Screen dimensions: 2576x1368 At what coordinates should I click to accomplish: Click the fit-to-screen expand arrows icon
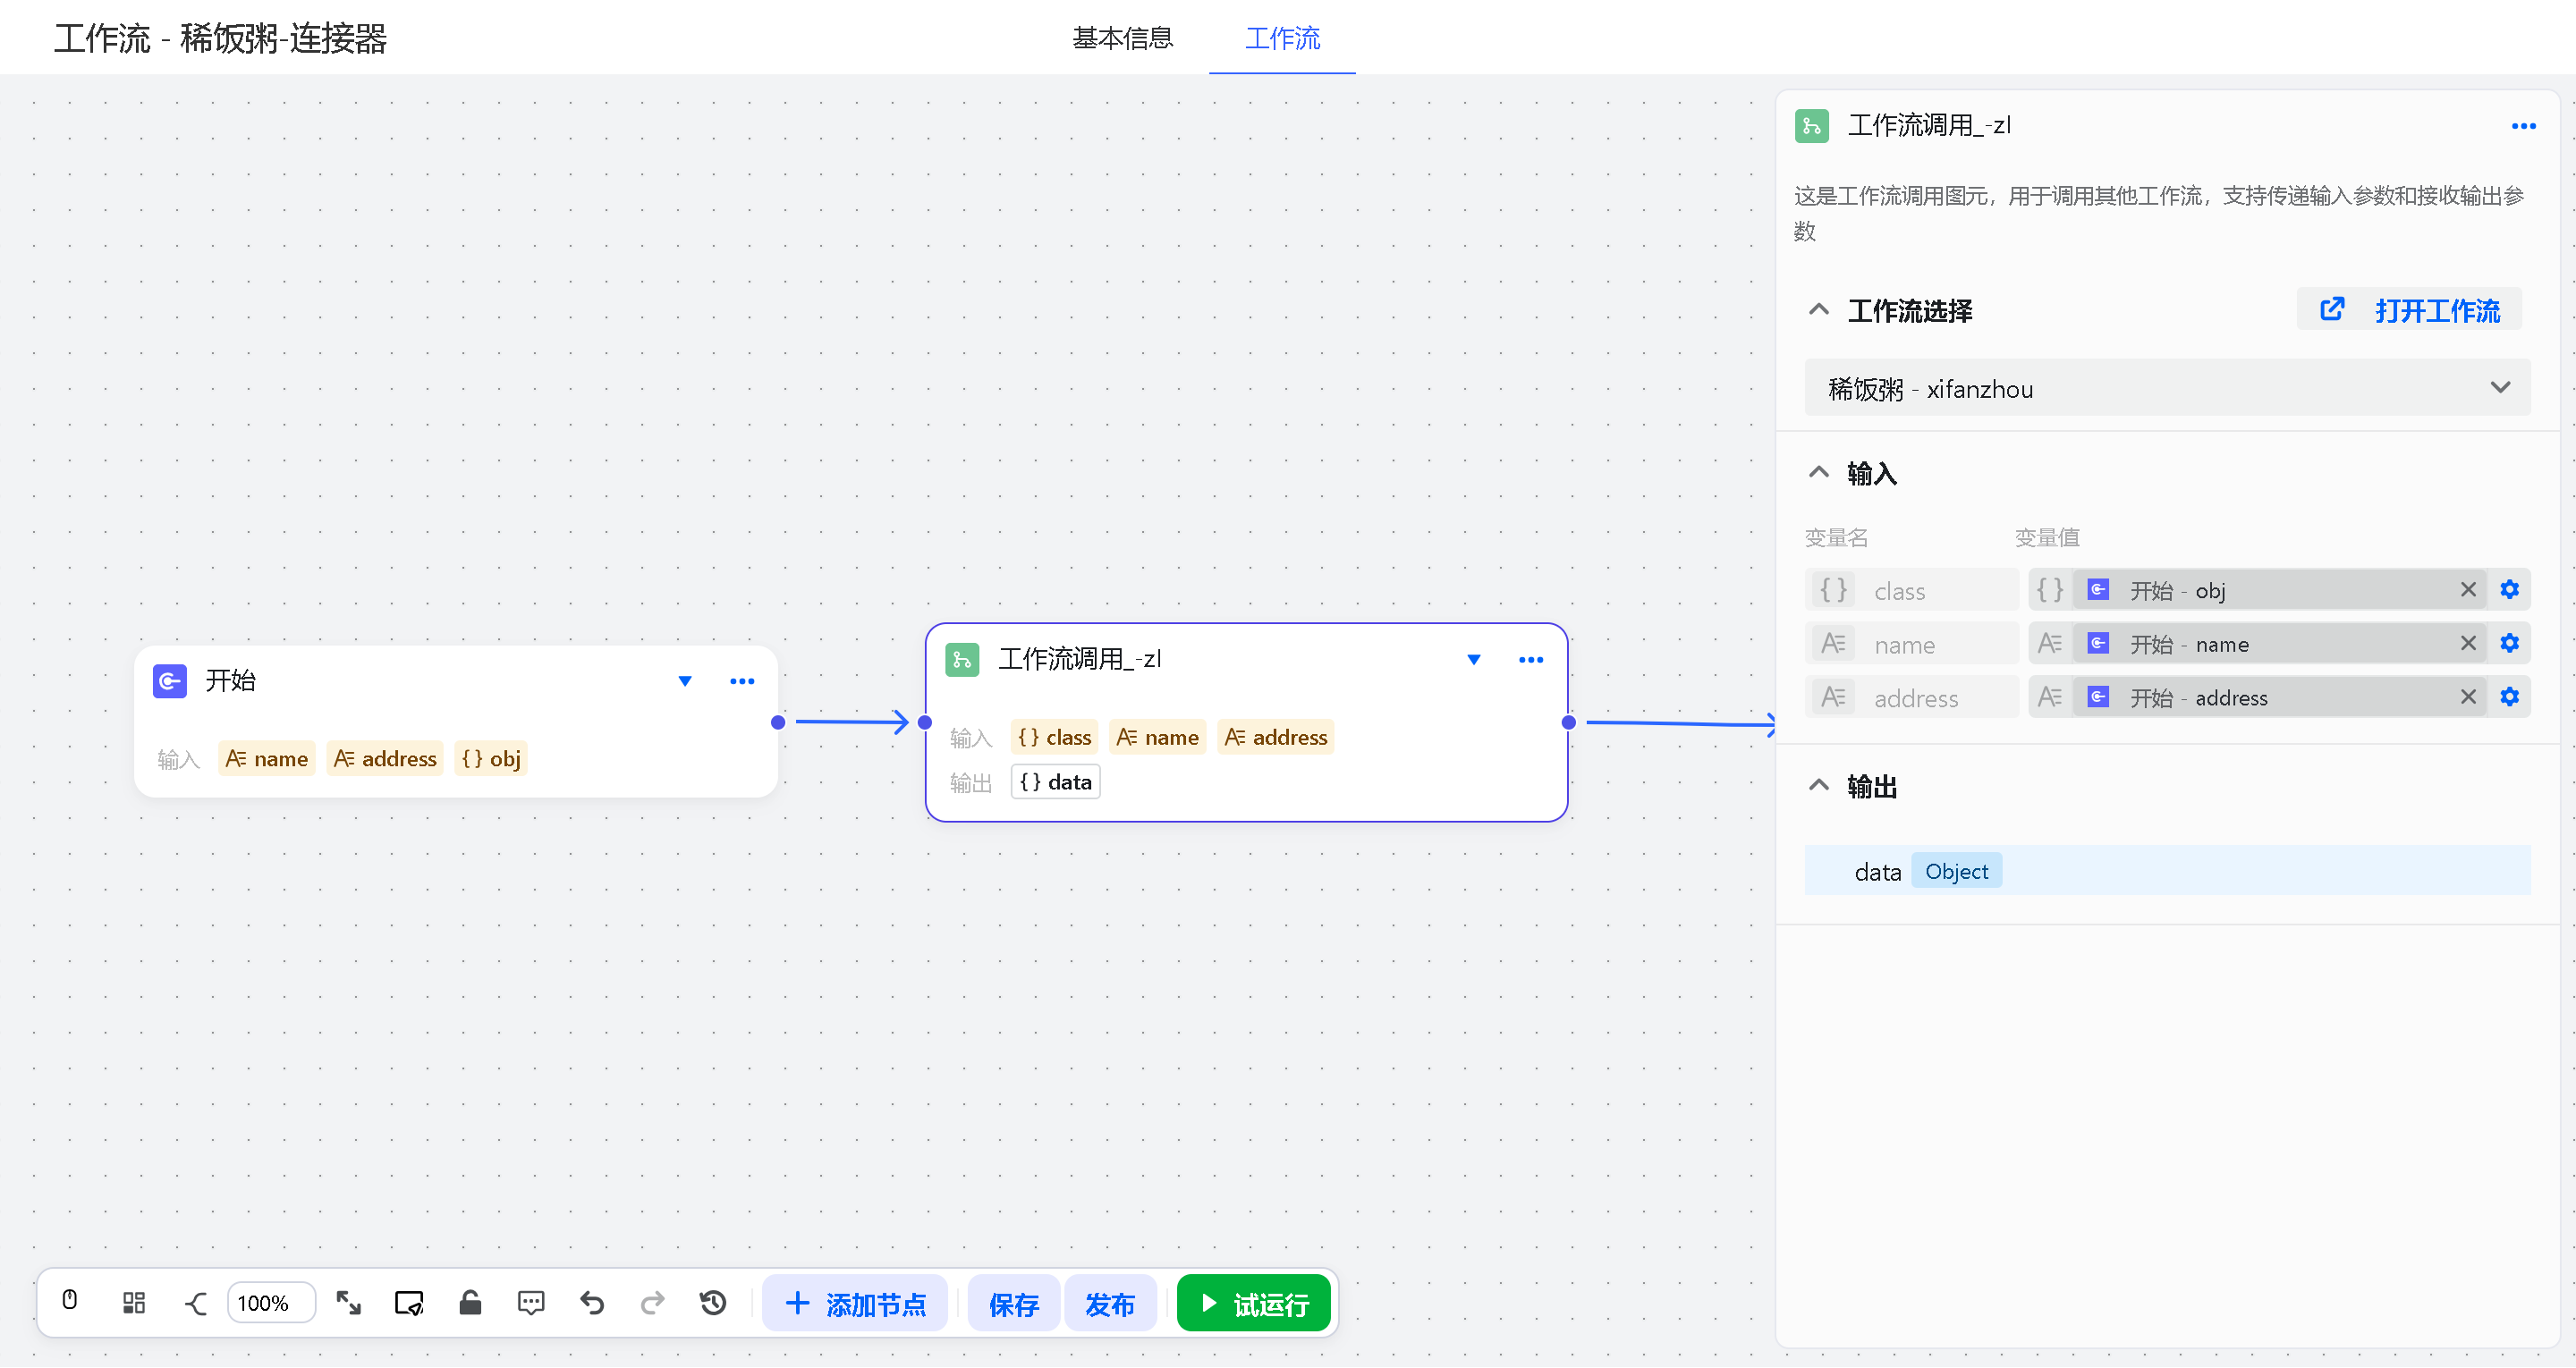tap(348, 1302)
